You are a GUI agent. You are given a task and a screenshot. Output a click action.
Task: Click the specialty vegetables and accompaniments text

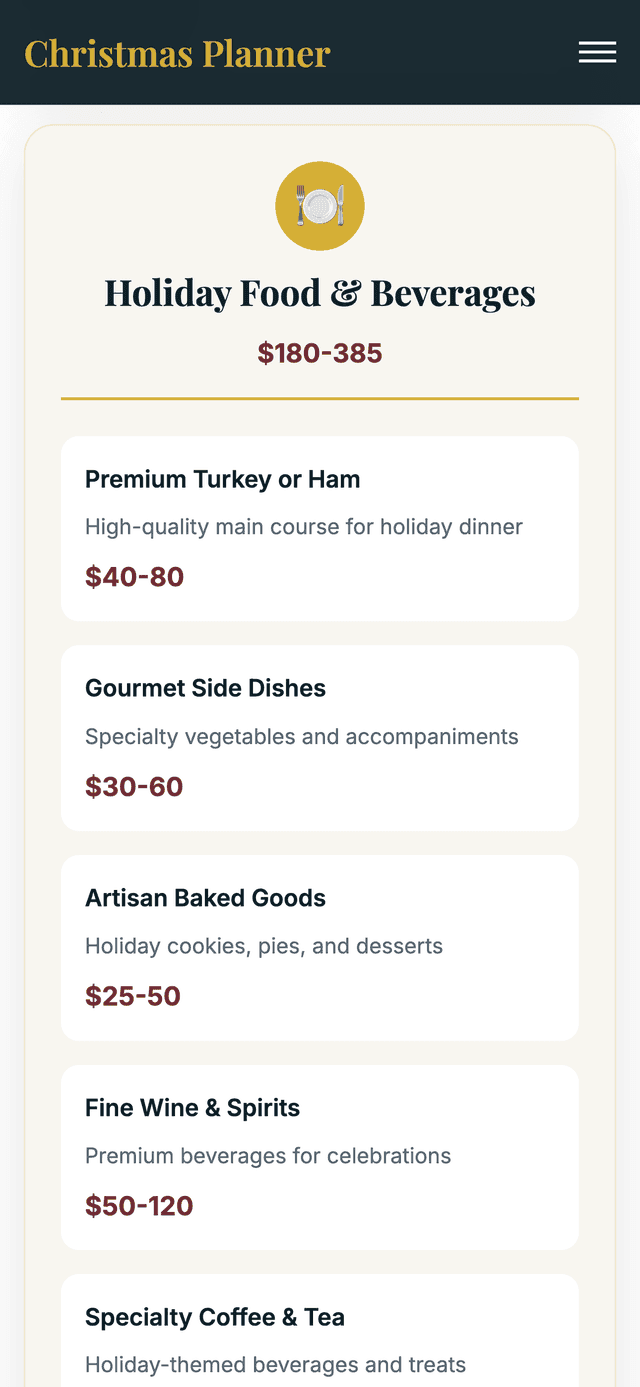pos(301,737)
